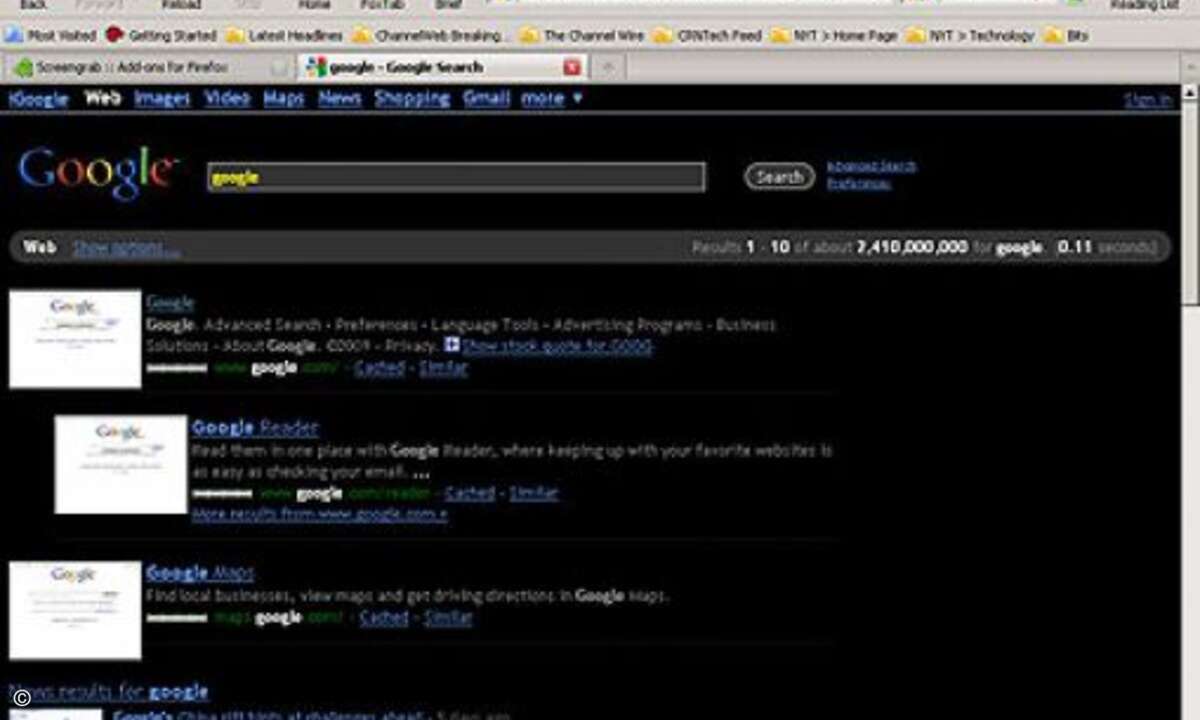This screenshot has width=1200, height=720.
Task: Open the NYT > Technology bookmark
Action: pos(970,35)
